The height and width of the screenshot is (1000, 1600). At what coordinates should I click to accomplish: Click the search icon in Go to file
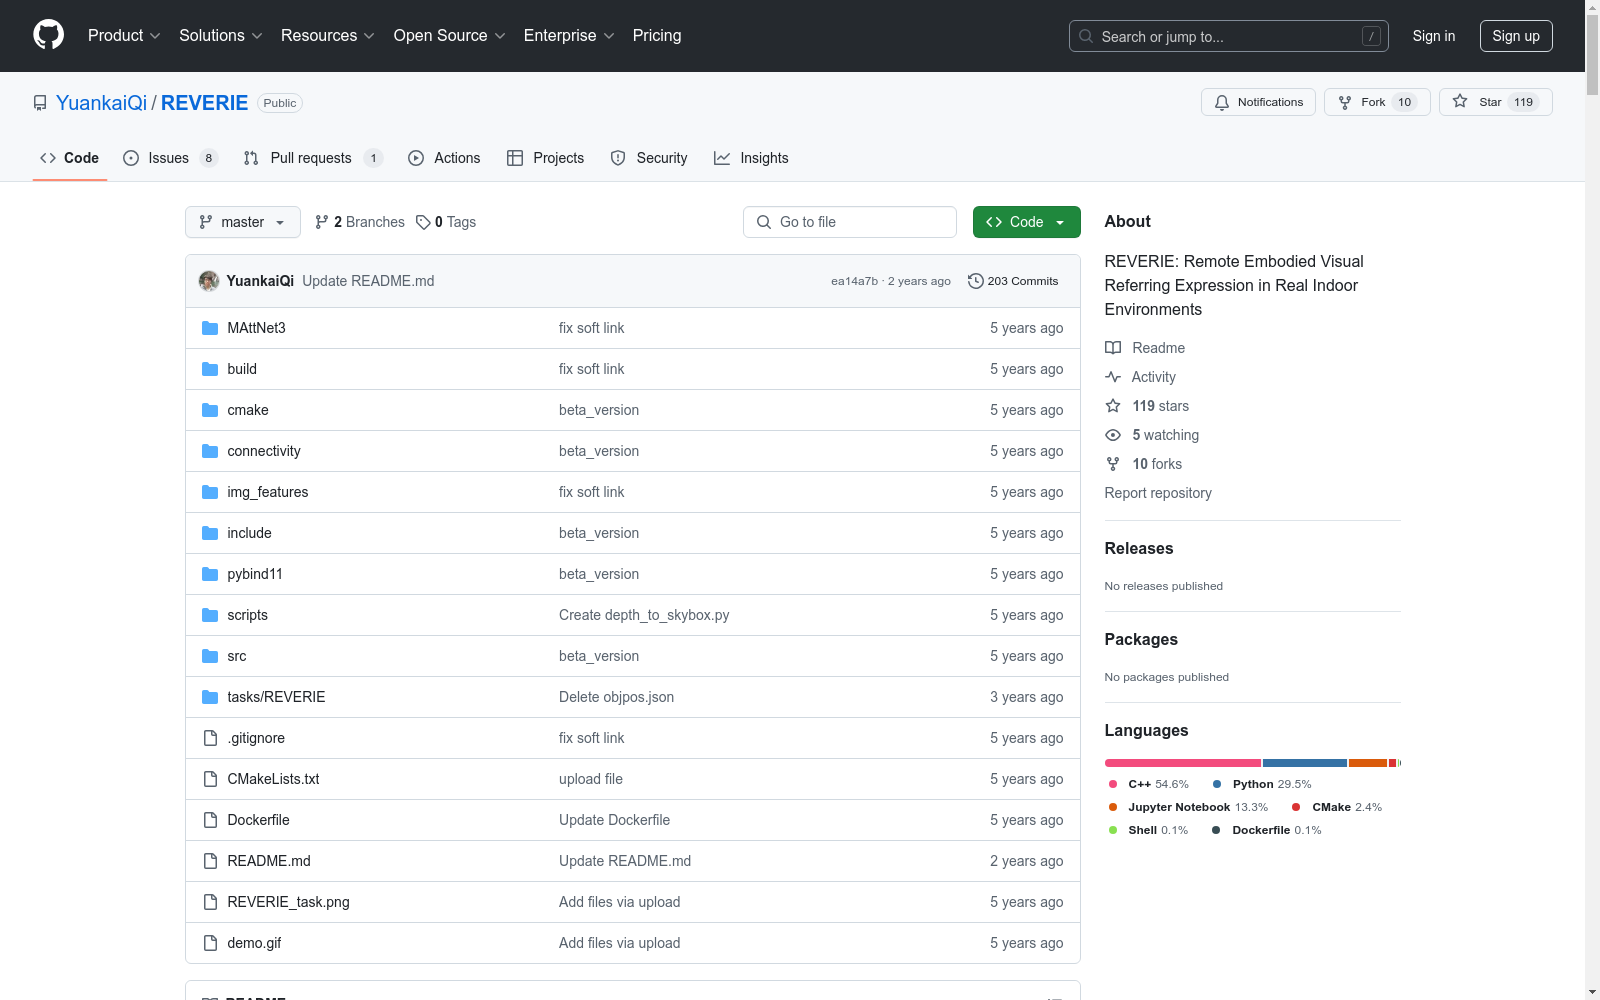[764, 222]
